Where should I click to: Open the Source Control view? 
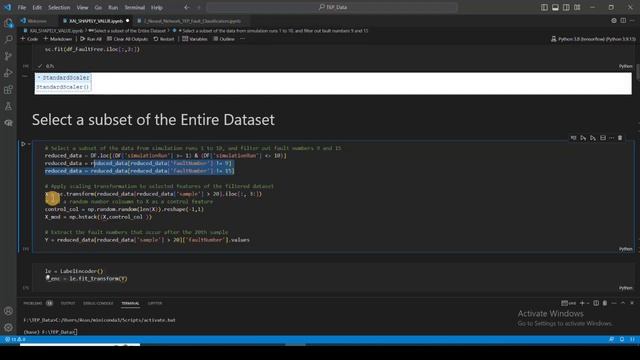(x=8, y=56)
